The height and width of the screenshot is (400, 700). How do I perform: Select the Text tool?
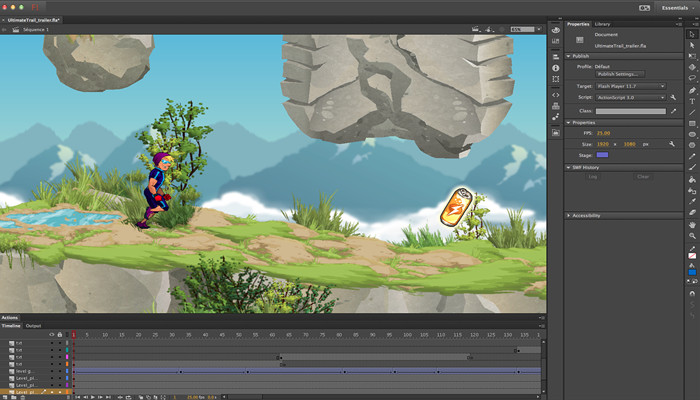tap(692, 100)
